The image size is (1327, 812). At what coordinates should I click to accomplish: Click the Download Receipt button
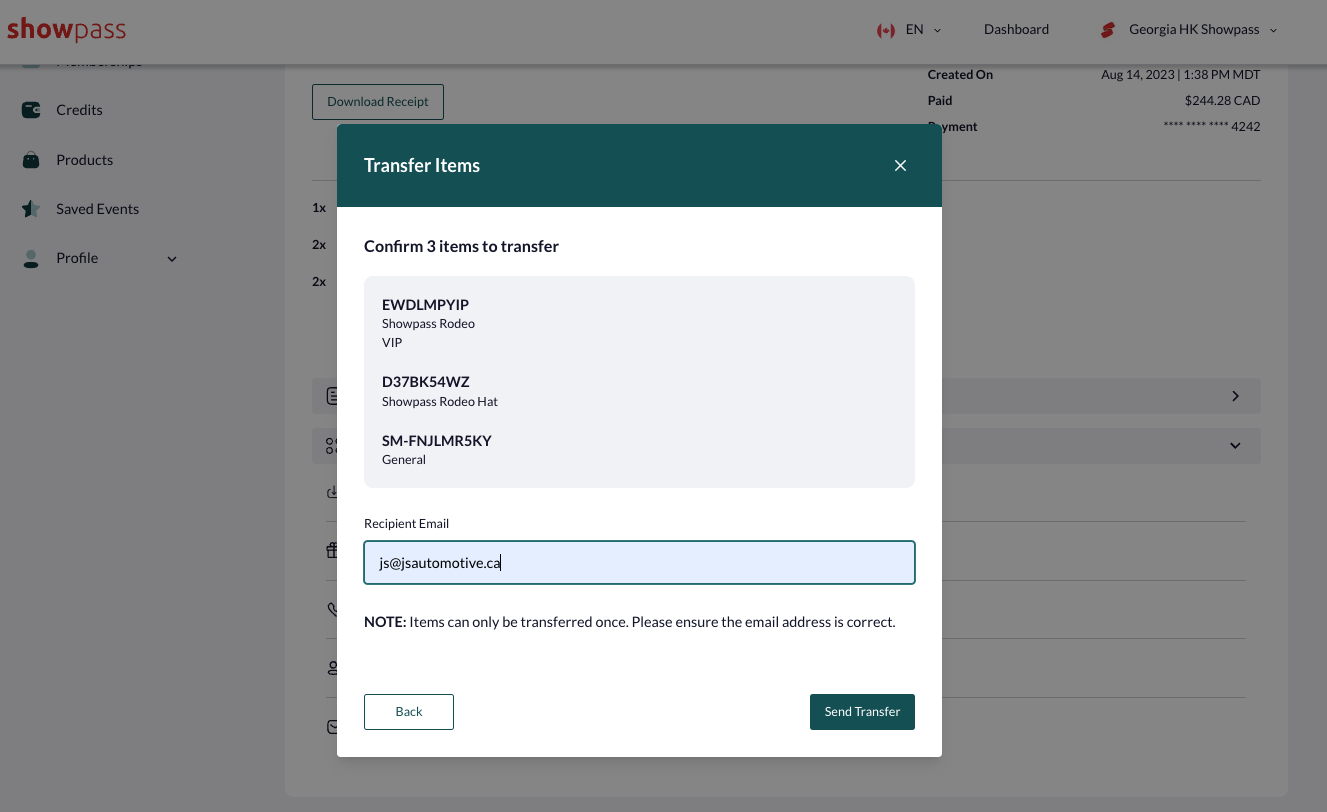[x=378, y=102]
